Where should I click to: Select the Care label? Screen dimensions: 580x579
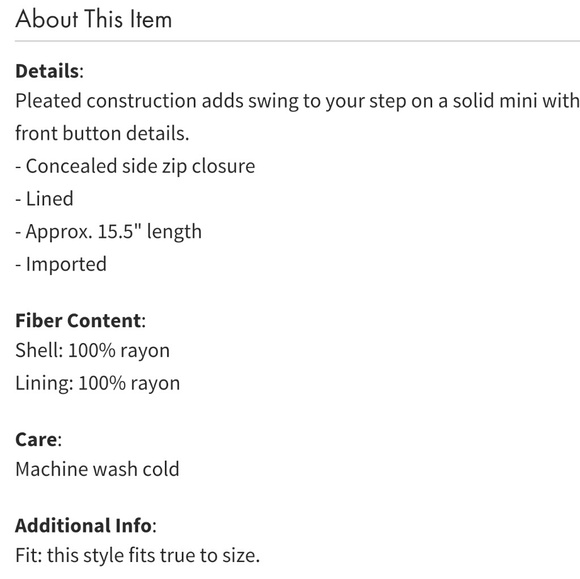click(x=36, y=440)
